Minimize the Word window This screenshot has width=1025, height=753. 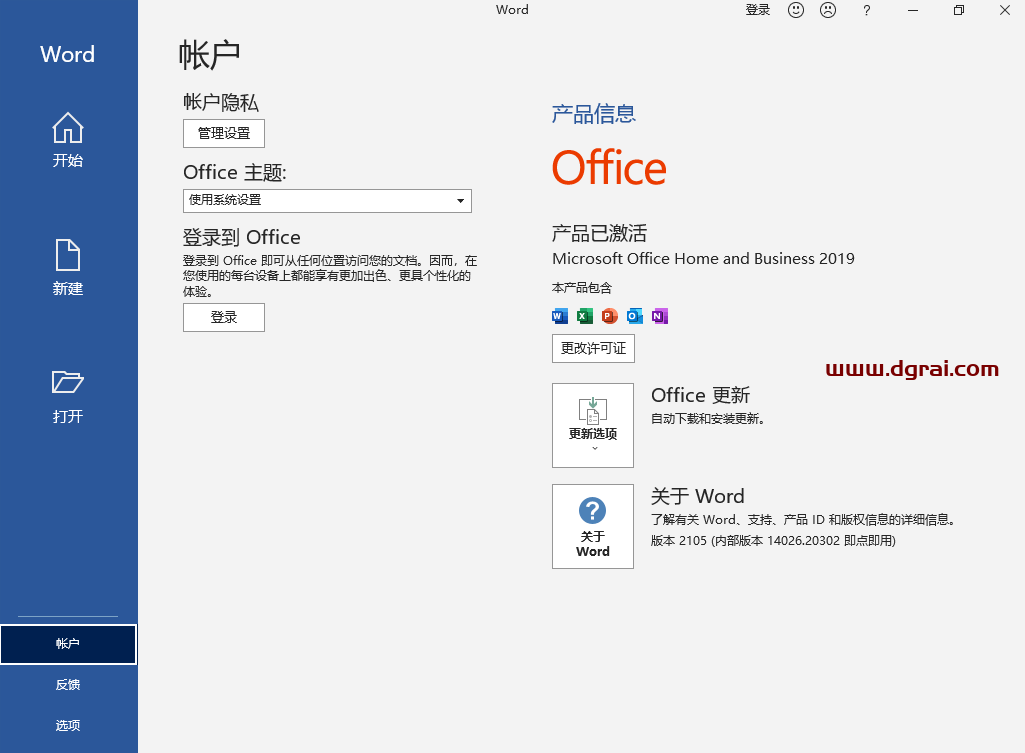[x=913, y=10]
